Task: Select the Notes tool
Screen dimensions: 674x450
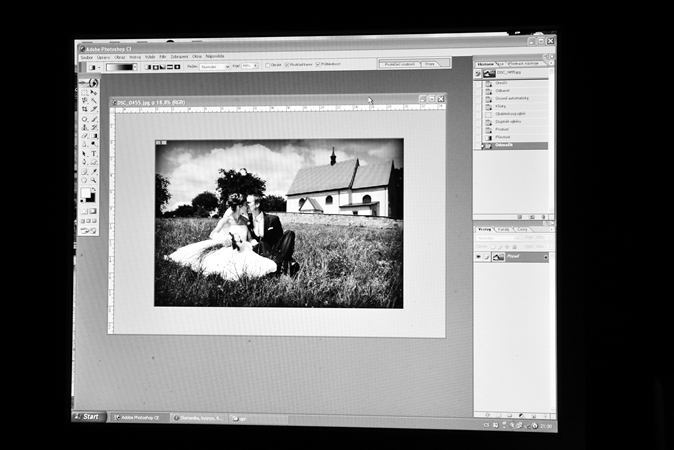Action: pyautogui.click(x=84, y=171)
